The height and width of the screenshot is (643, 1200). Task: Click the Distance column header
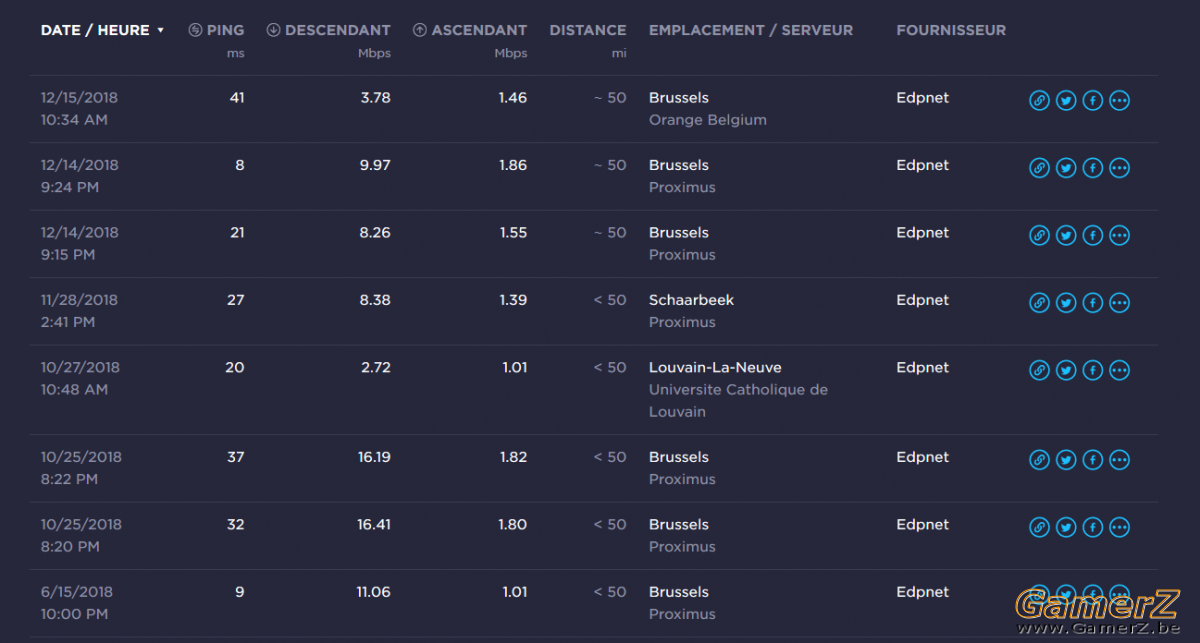pyautogui.click(x=588, y=30)
